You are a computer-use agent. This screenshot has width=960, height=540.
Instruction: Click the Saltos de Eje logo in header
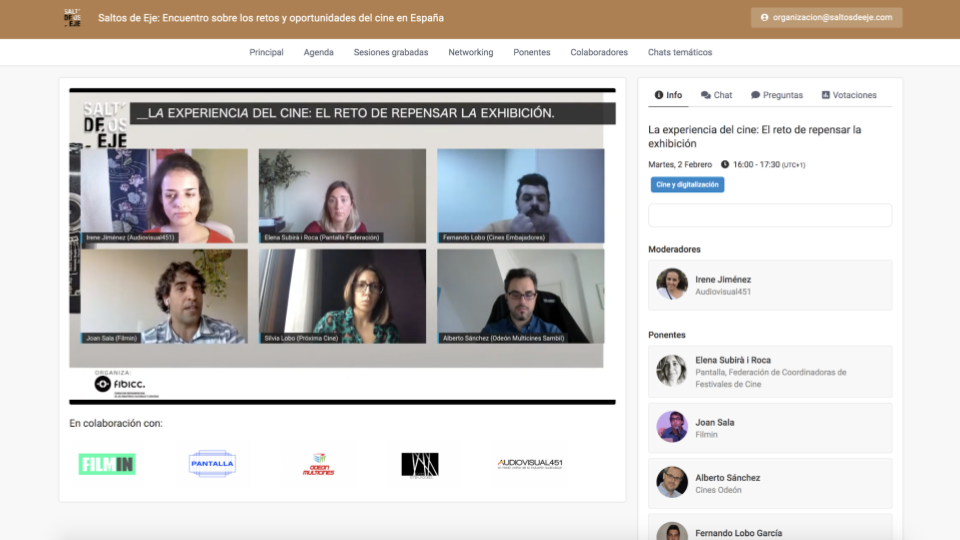72,18
